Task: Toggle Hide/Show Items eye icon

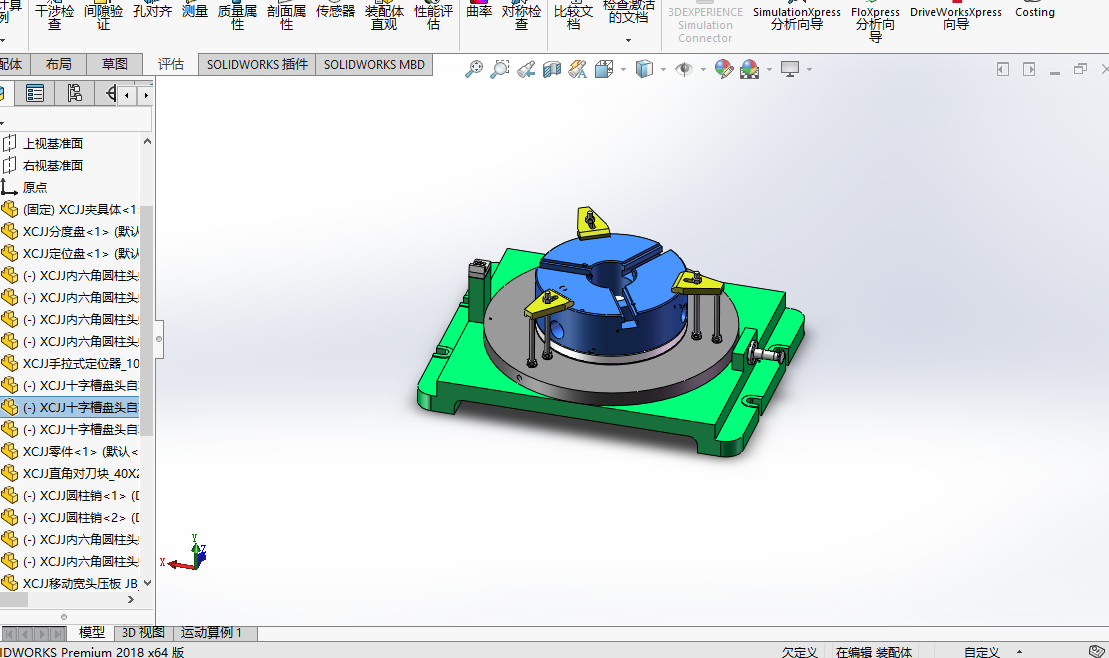Action: click(684, 69)
